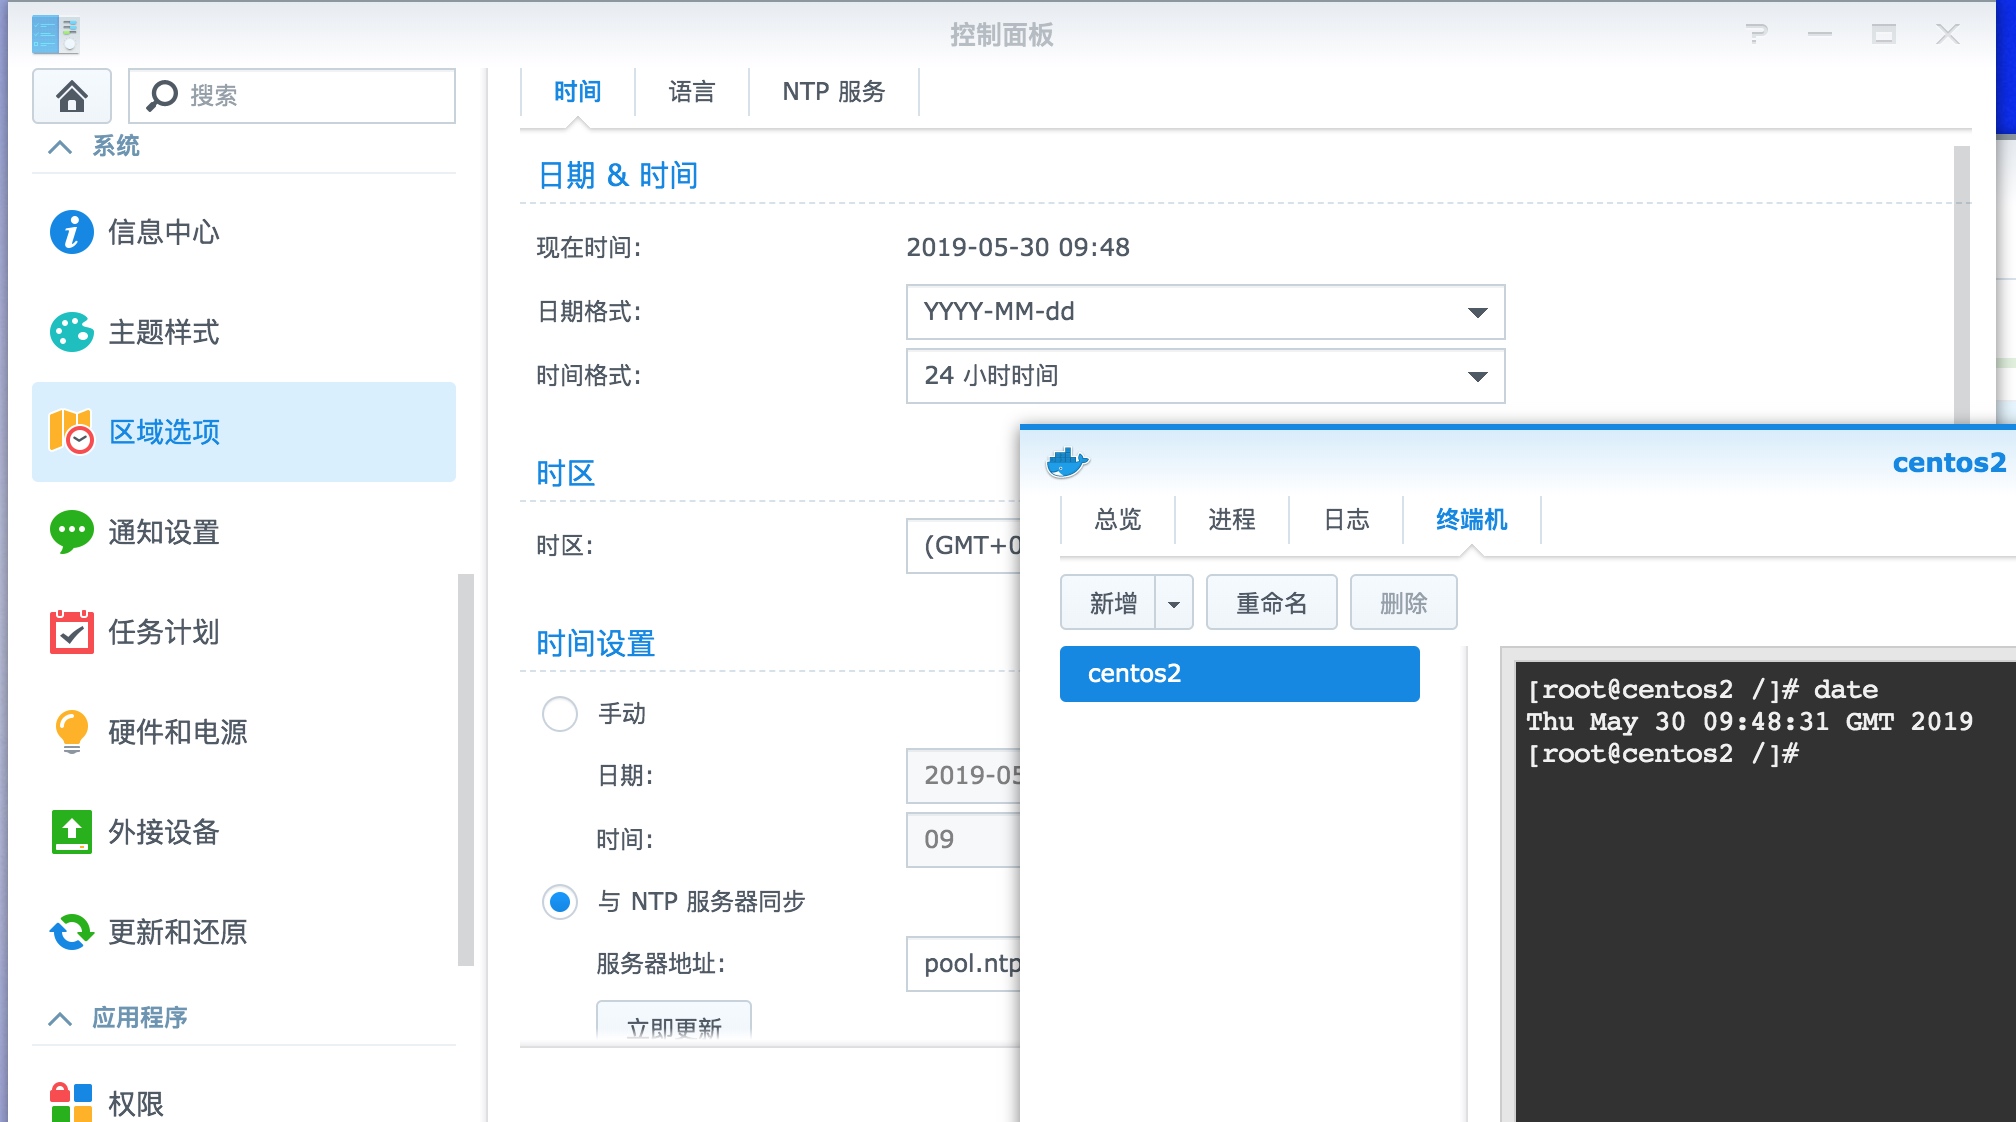This screenshot has width=2016, height=1122.
Task: Click the 时区 section heading
Action: coord(566,474)
